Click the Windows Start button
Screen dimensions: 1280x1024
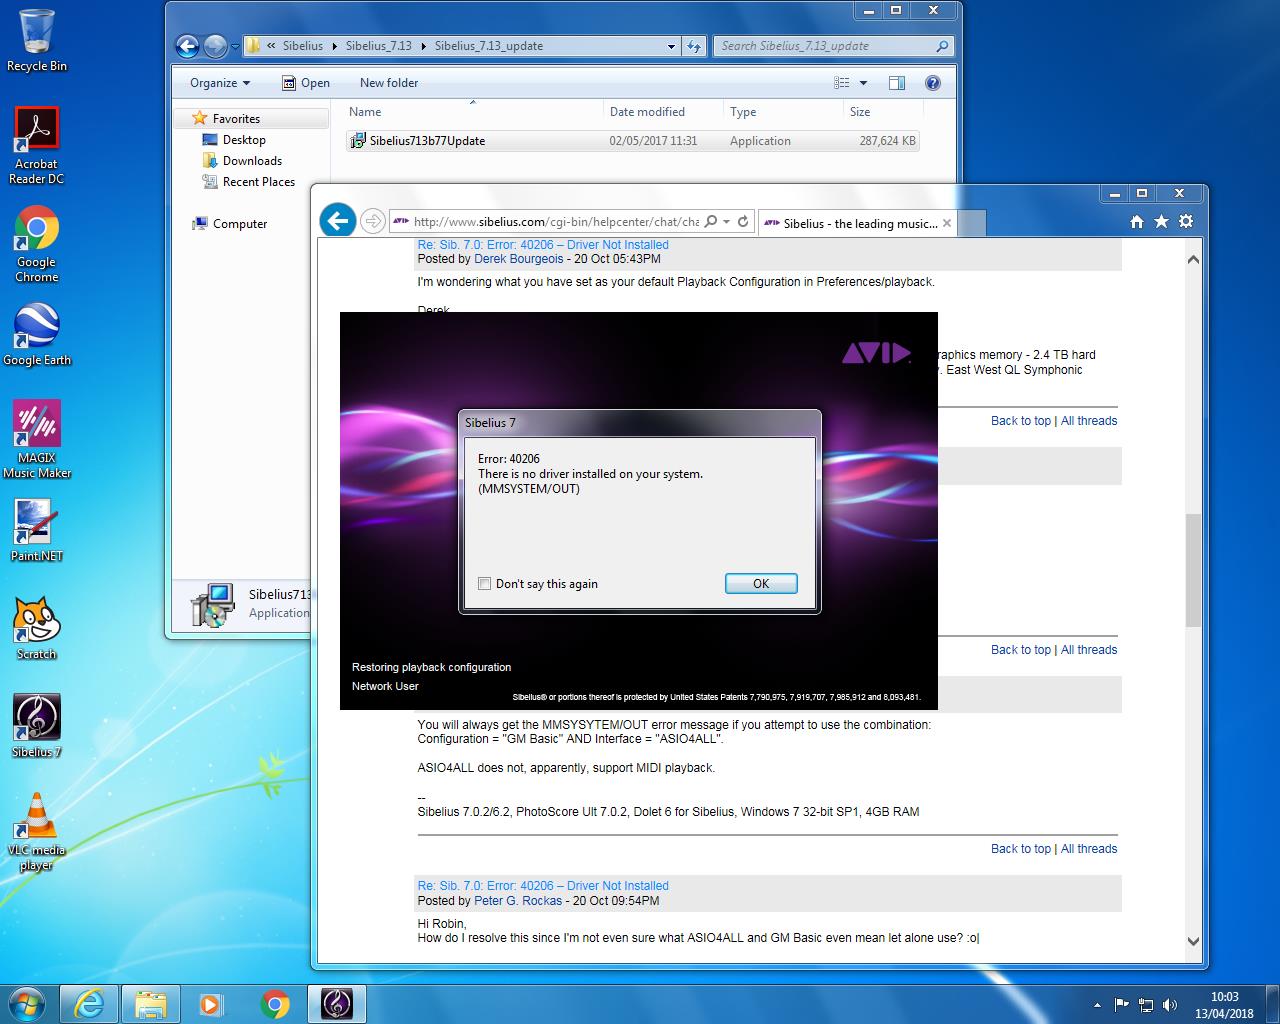pyautogui.click(x=27, y=1003)
